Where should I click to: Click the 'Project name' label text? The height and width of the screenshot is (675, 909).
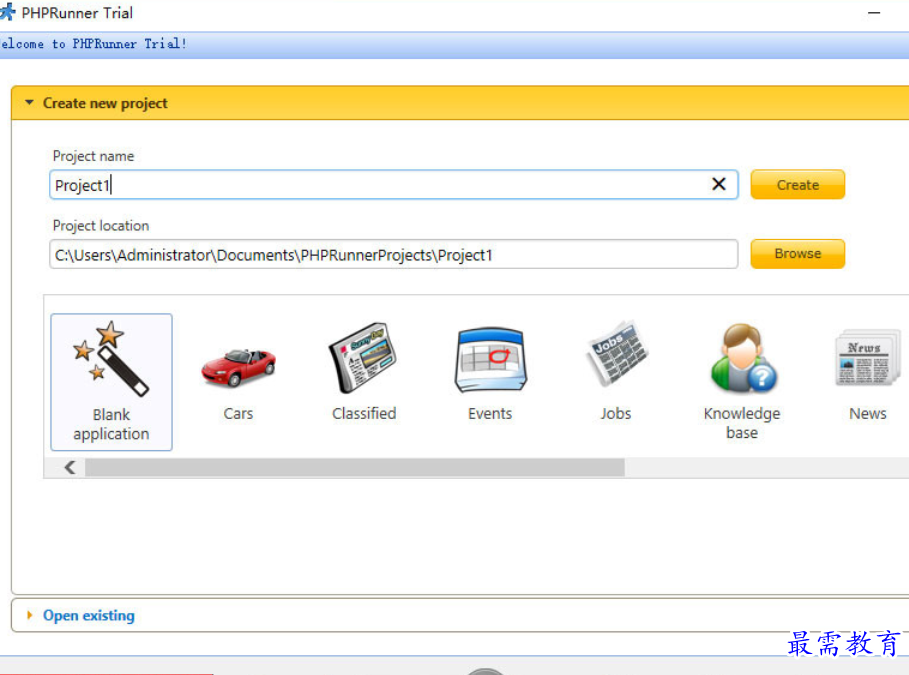click(x=93, y=156)
